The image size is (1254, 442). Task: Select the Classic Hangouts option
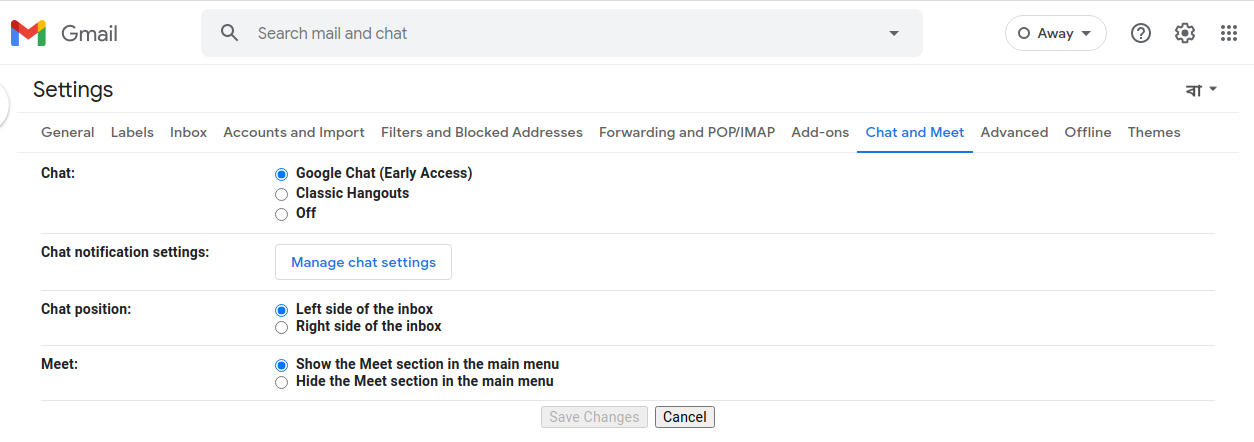[x=282, y=194]
